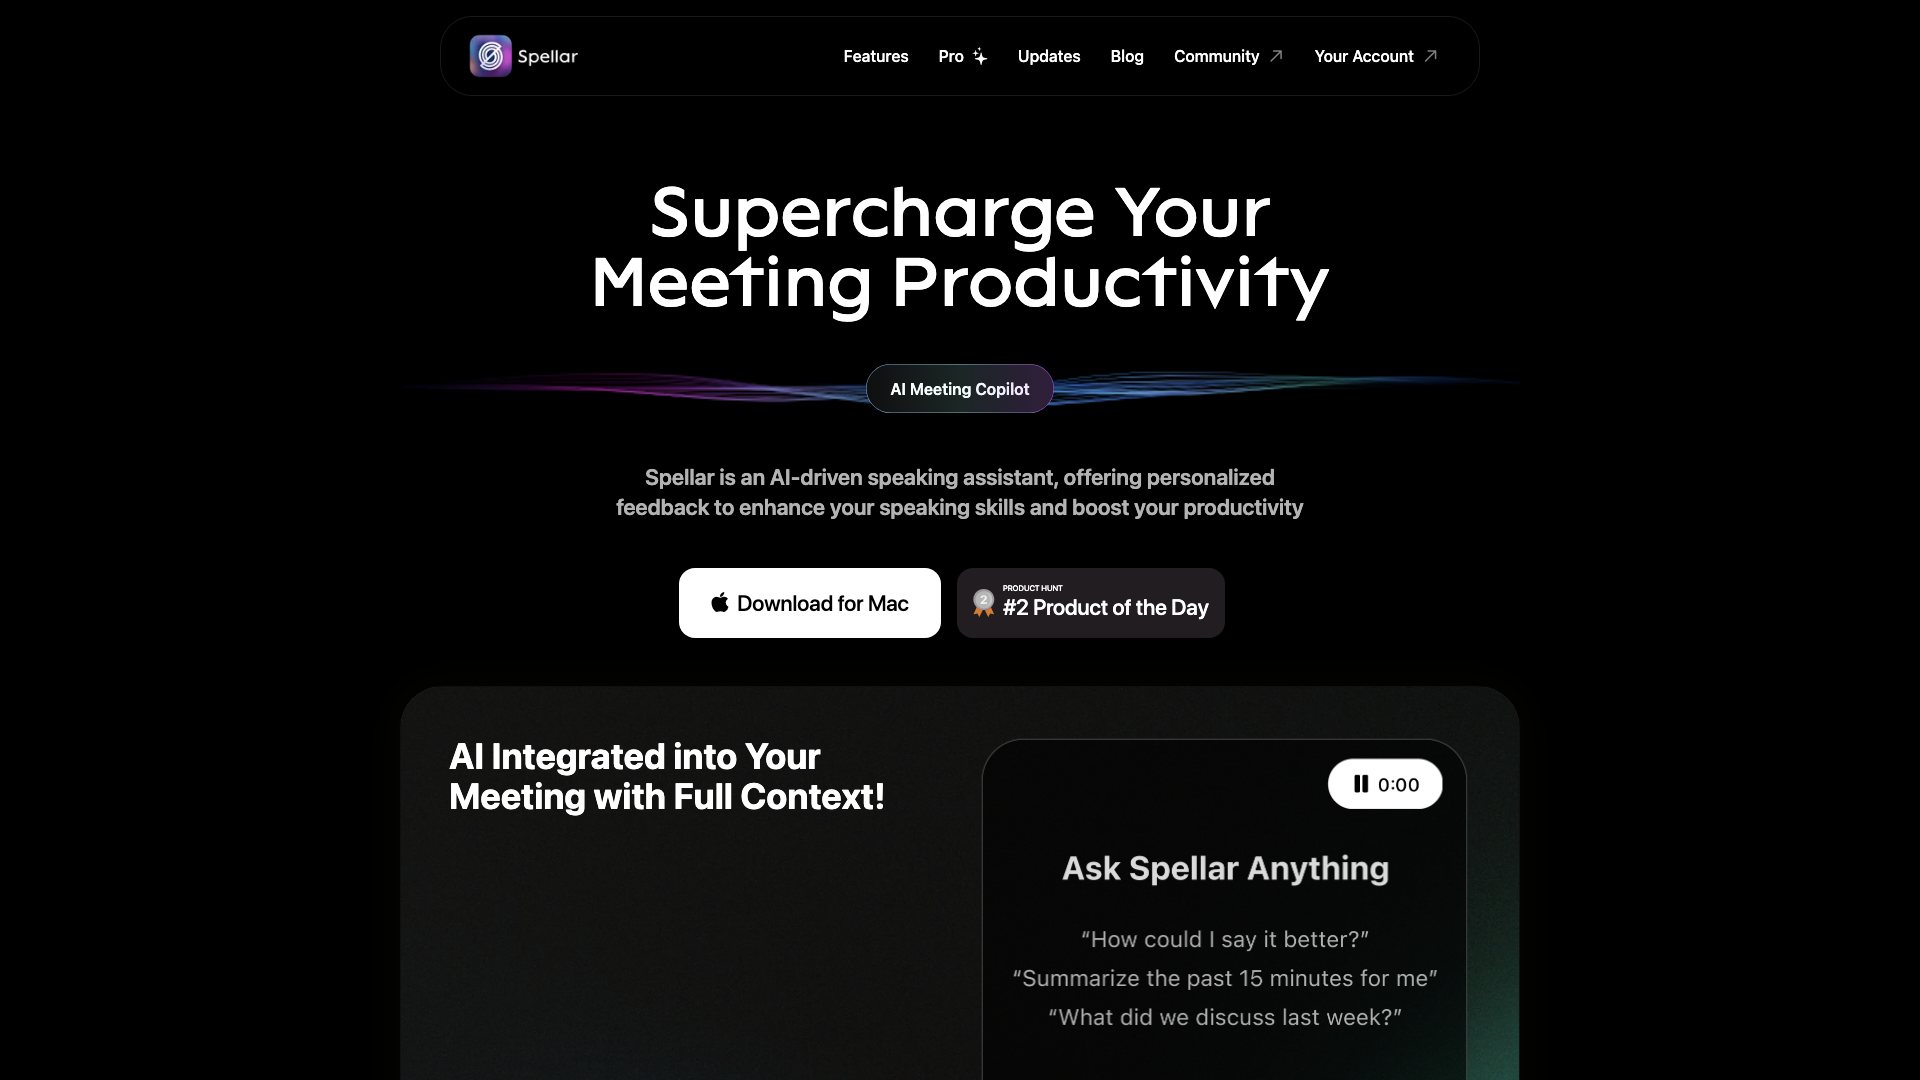The width and height of the screenshot is (1920, 1080).
Task: Toggle the AI Meeting Copilot label button
Action: [x=959, y=388]
